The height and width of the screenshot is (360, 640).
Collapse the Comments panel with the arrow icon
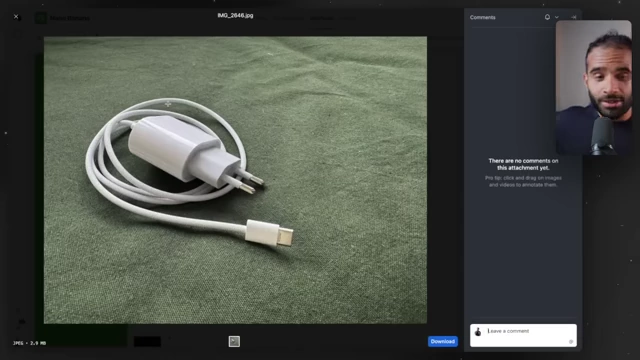tap(573, 17)
